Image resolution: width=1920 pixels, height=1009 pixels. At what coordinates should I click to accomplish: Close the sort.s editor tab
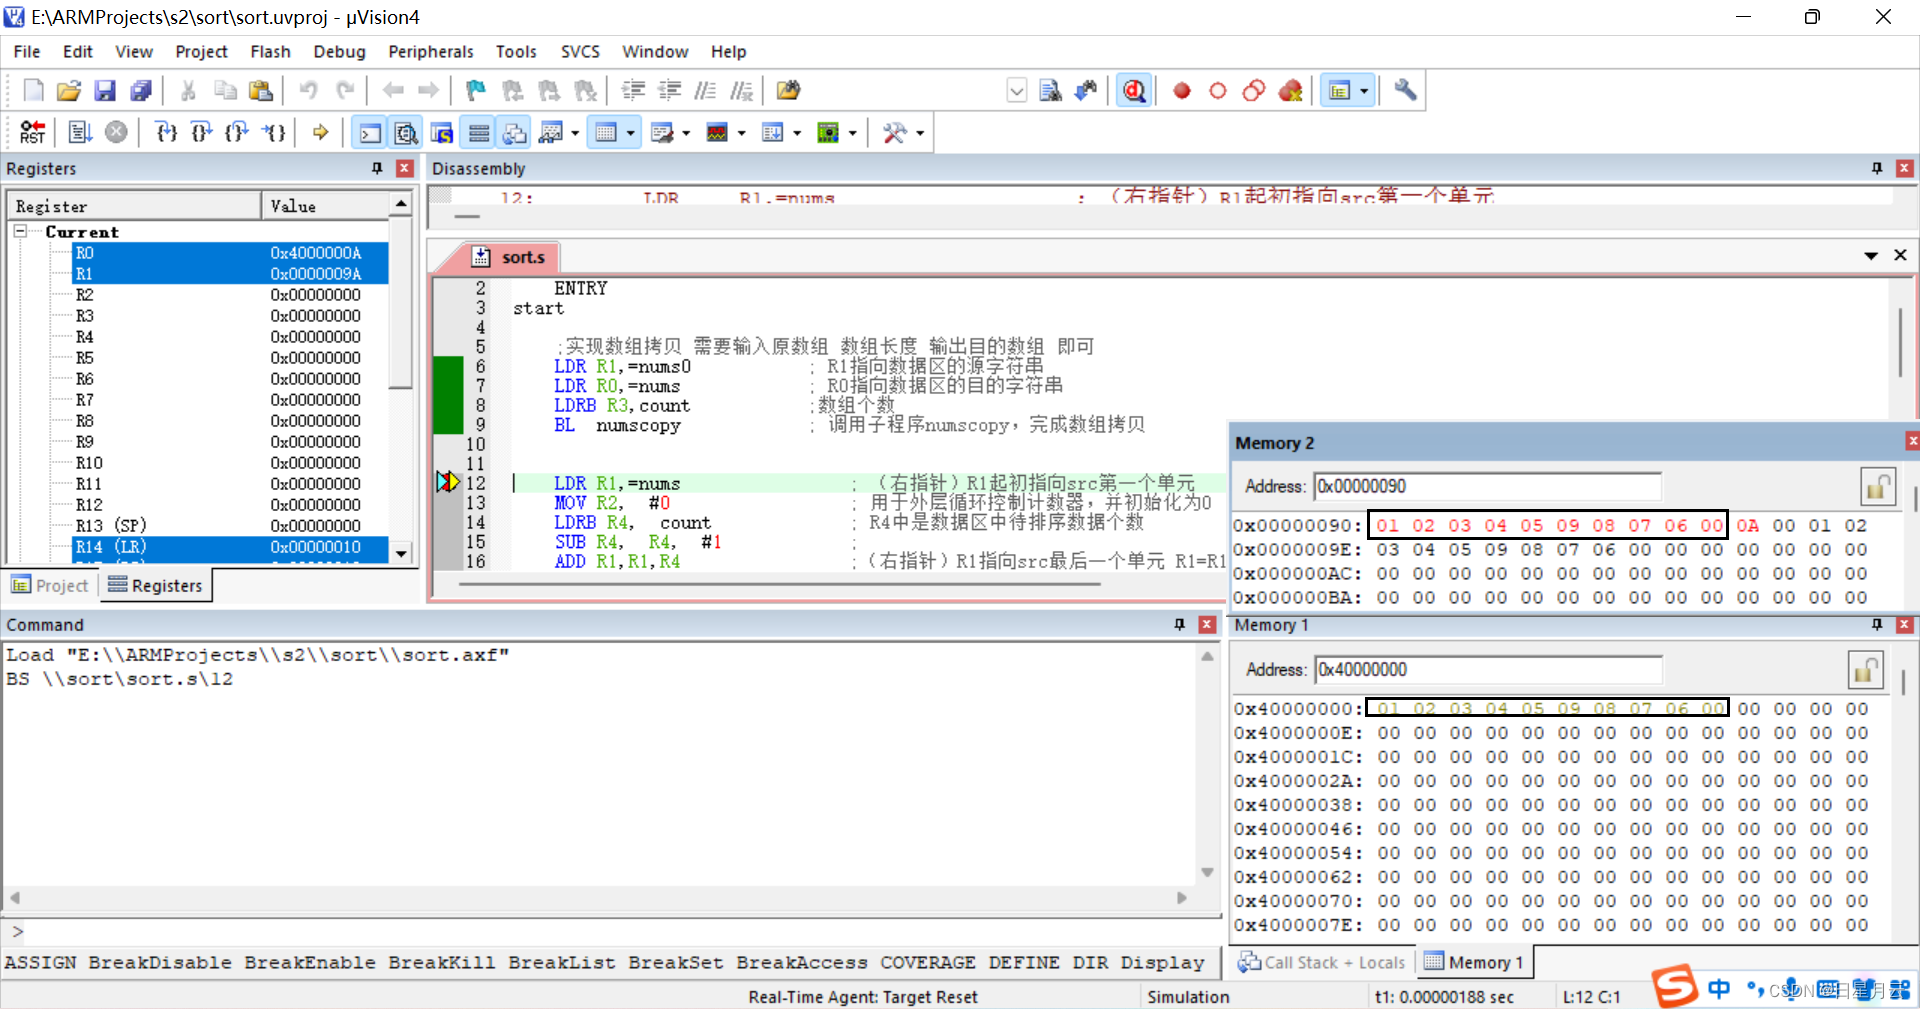(1901, 256)
